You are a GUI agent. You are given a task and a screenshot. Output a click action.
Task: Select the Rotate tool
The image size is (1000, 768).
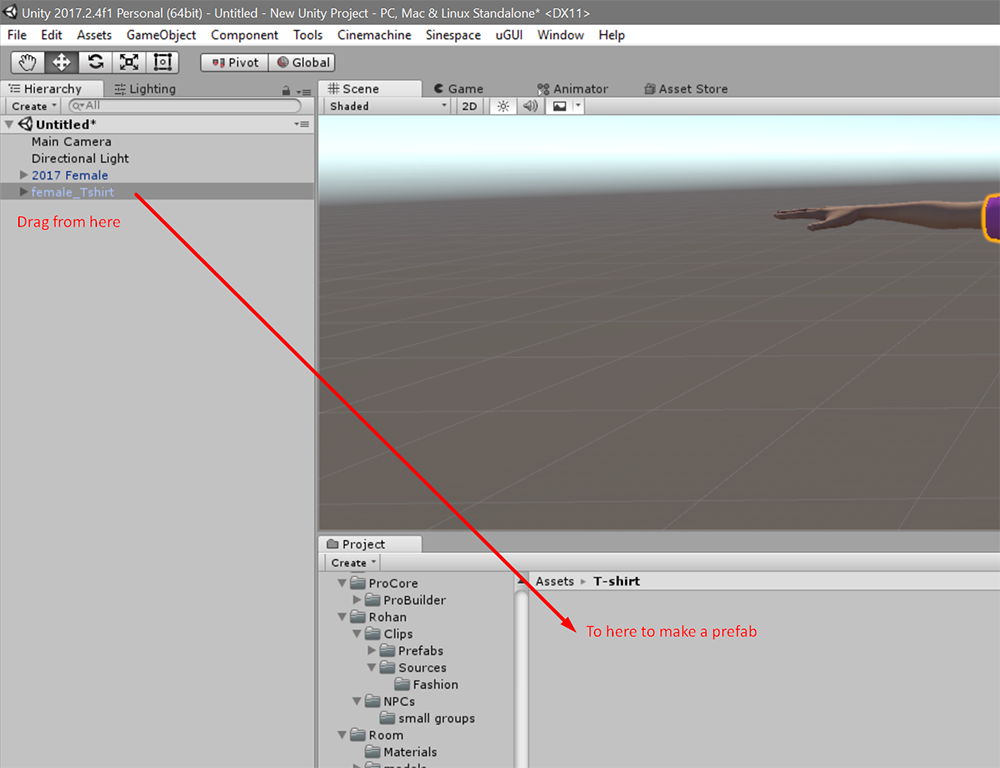[96, 63]
